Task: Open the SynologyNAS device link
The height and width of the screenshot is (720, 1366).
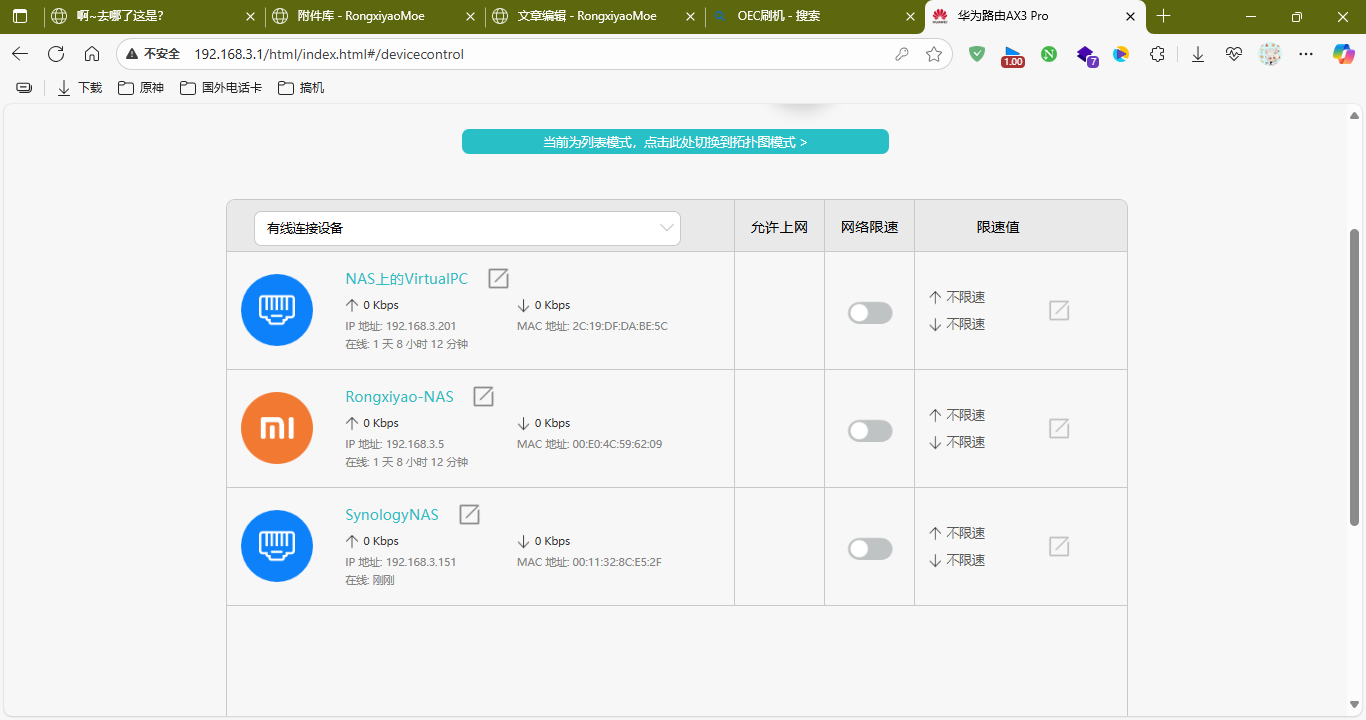Action: tap(392, 515)
